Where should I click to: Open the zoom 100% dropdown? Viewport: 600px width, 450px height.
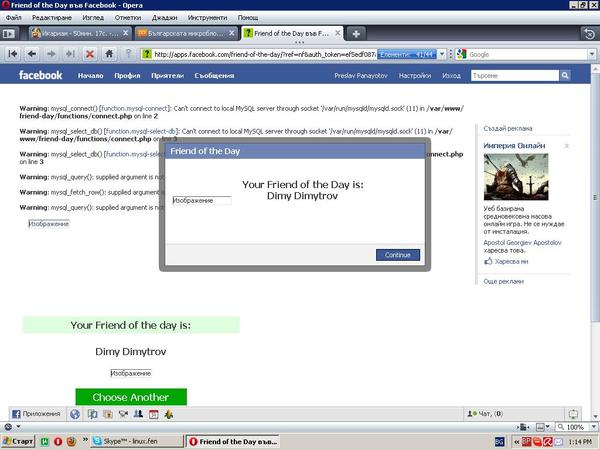point(594,427)
